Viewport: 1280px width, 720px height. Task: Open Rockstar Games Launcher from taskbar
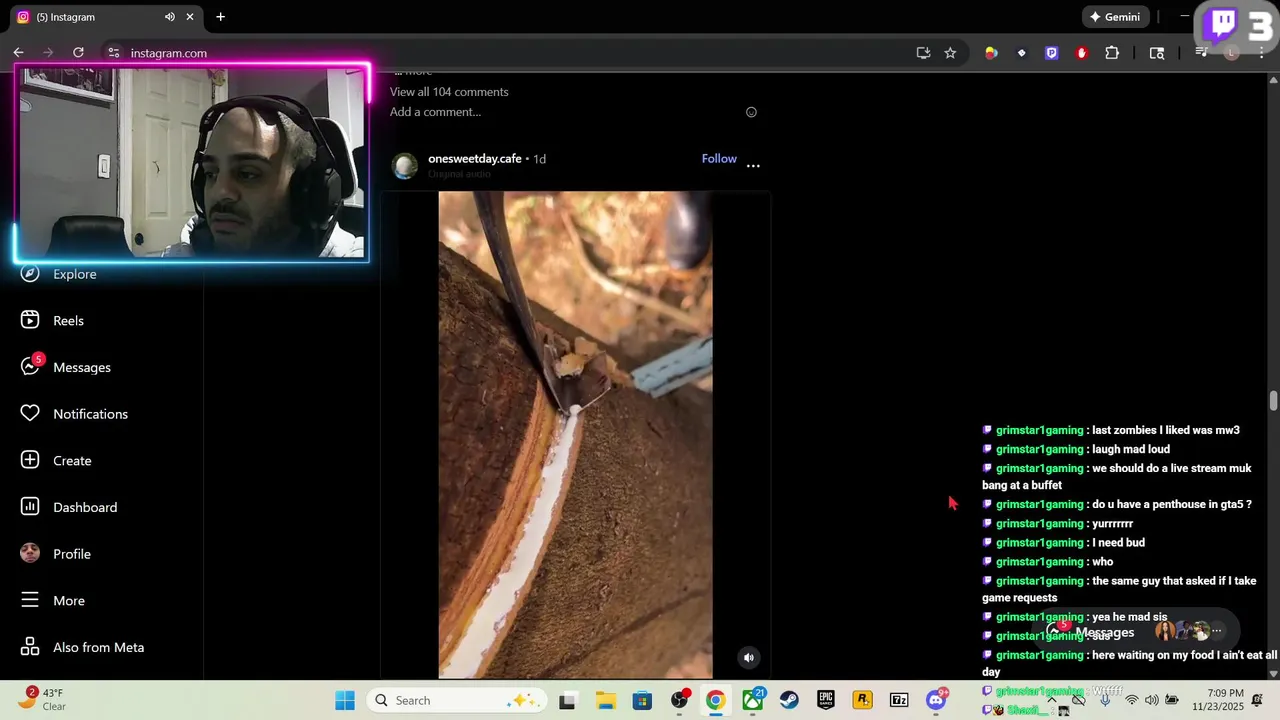(863, 700)
